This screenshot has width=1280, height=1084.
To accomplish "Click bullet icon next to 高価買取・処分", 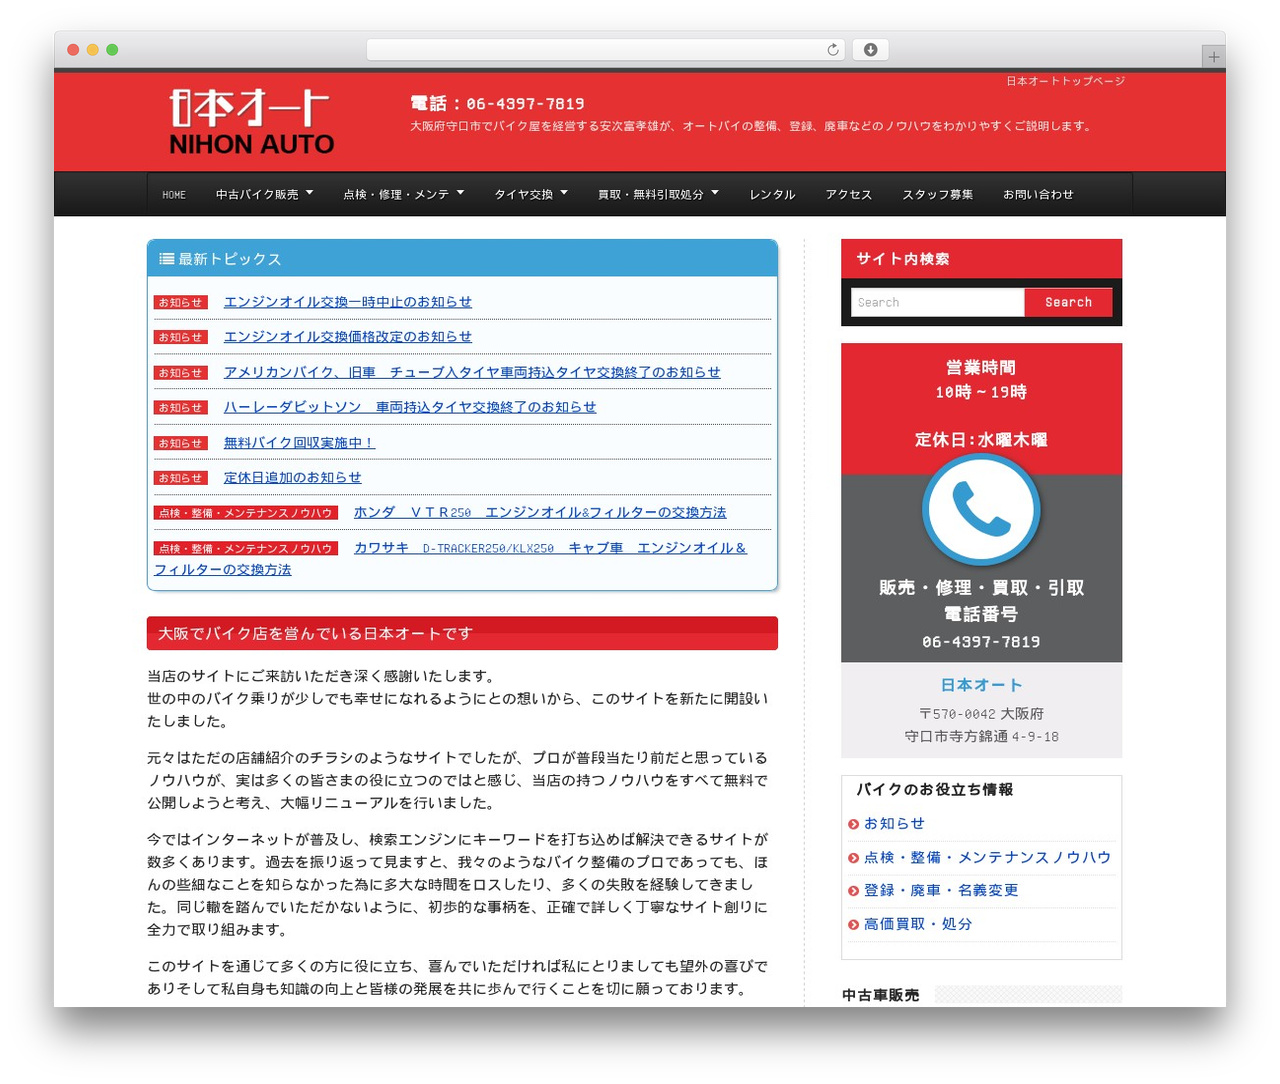I will [x=853, y=925].
